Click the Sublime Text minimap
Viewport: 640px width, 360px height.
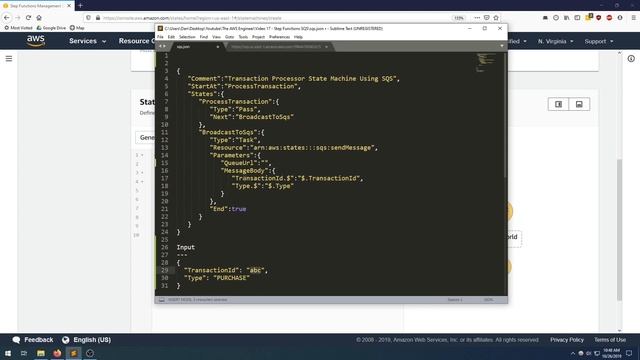(x=485, y=62)
